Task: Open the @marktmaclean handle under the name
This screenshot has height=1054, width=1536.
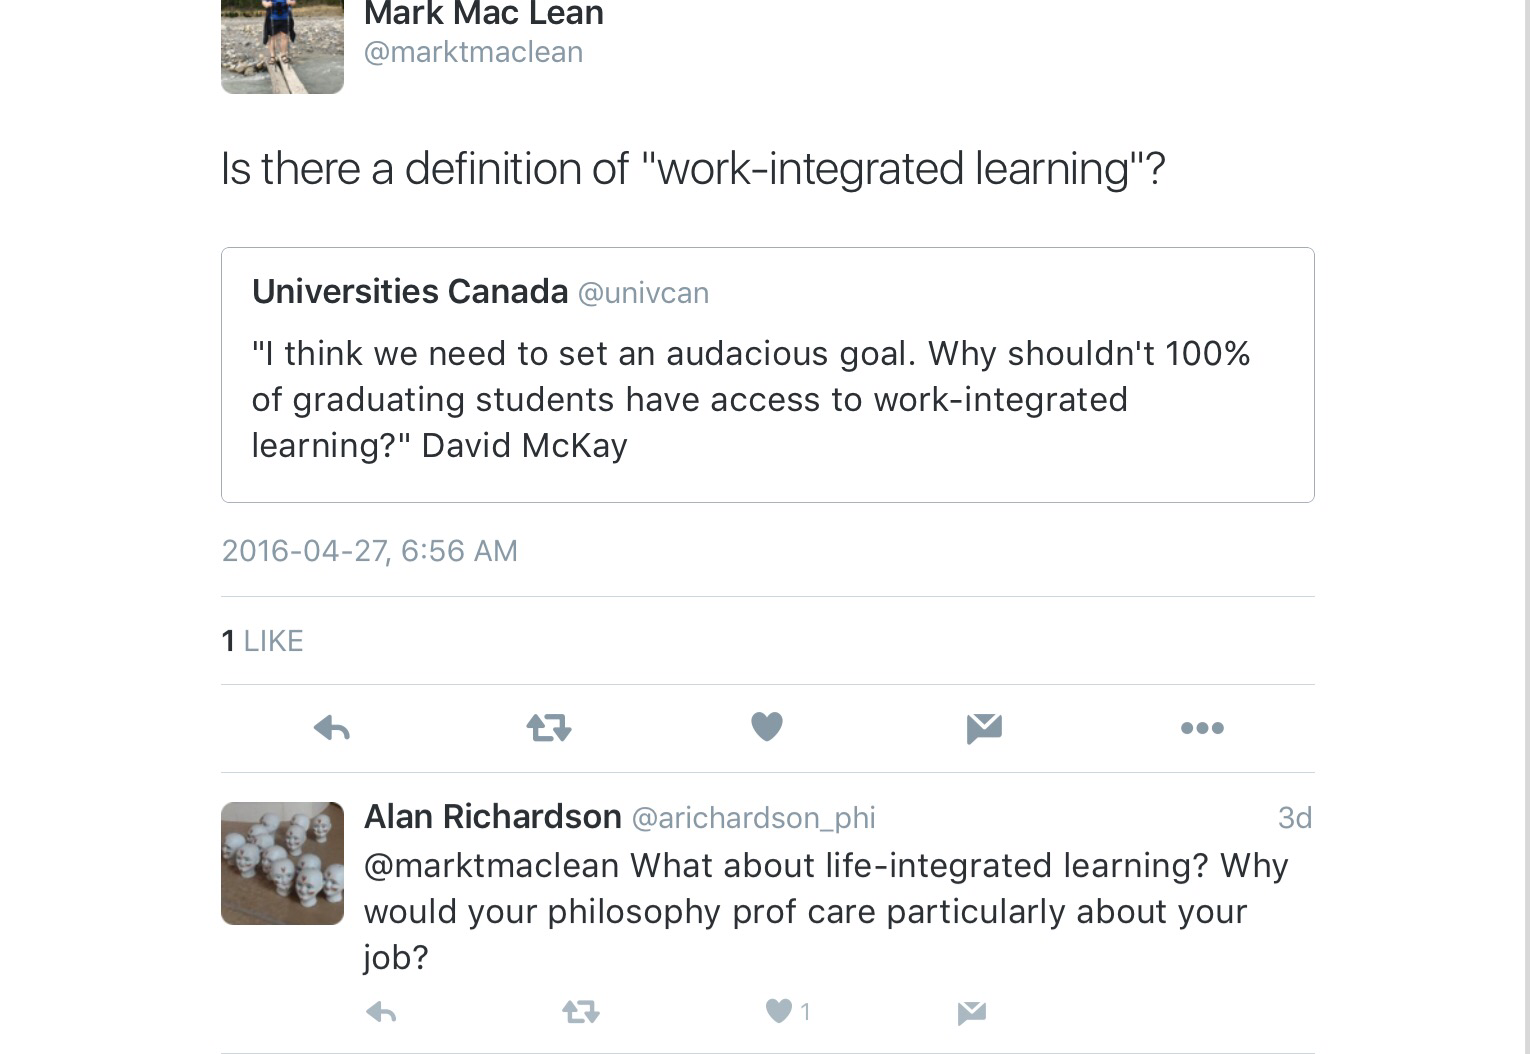Action: click(x=473, y=52)
